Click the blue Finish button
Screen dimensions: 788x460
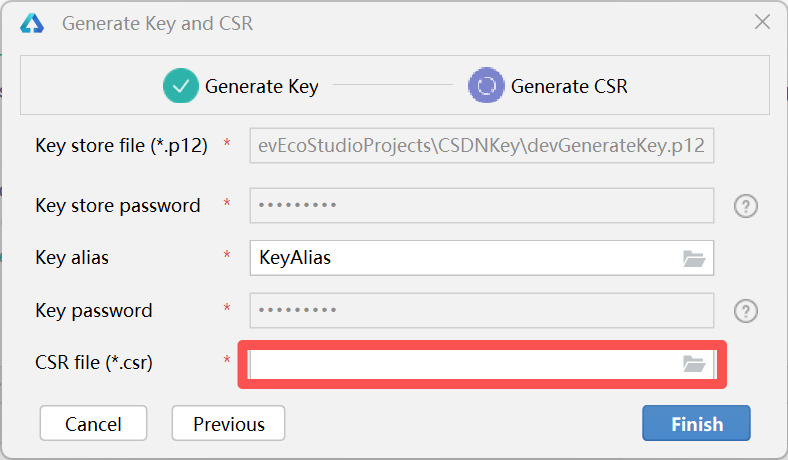[697, 423]
